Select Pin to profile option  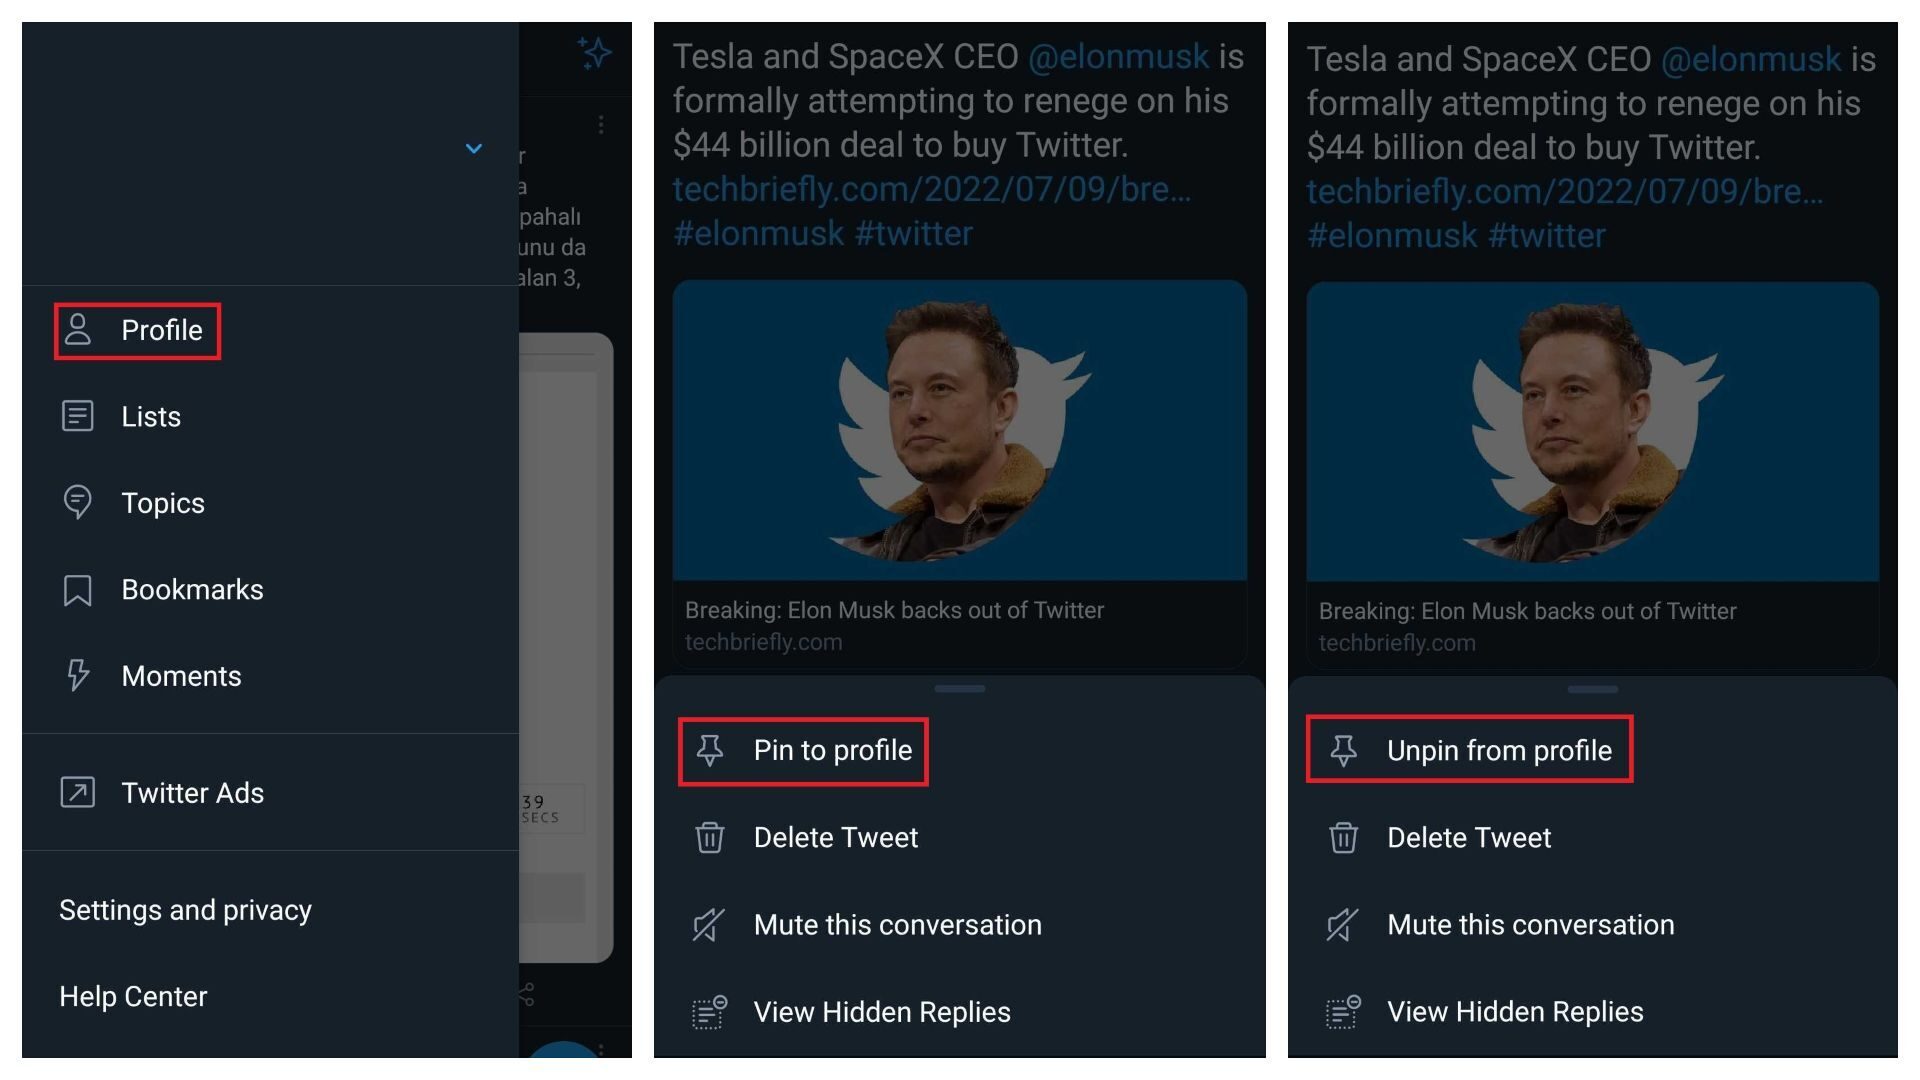[x=803, y=751]
